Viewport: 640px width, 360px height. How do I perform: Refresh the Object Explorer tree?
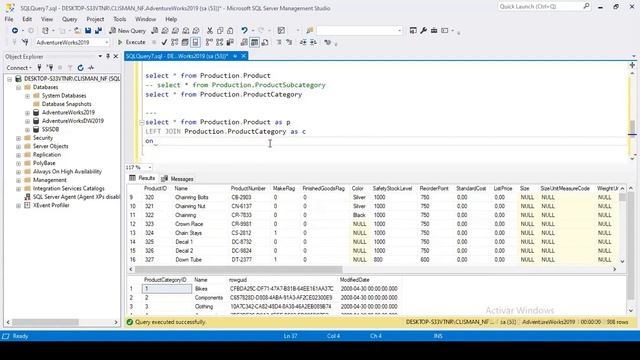[80, 68]
